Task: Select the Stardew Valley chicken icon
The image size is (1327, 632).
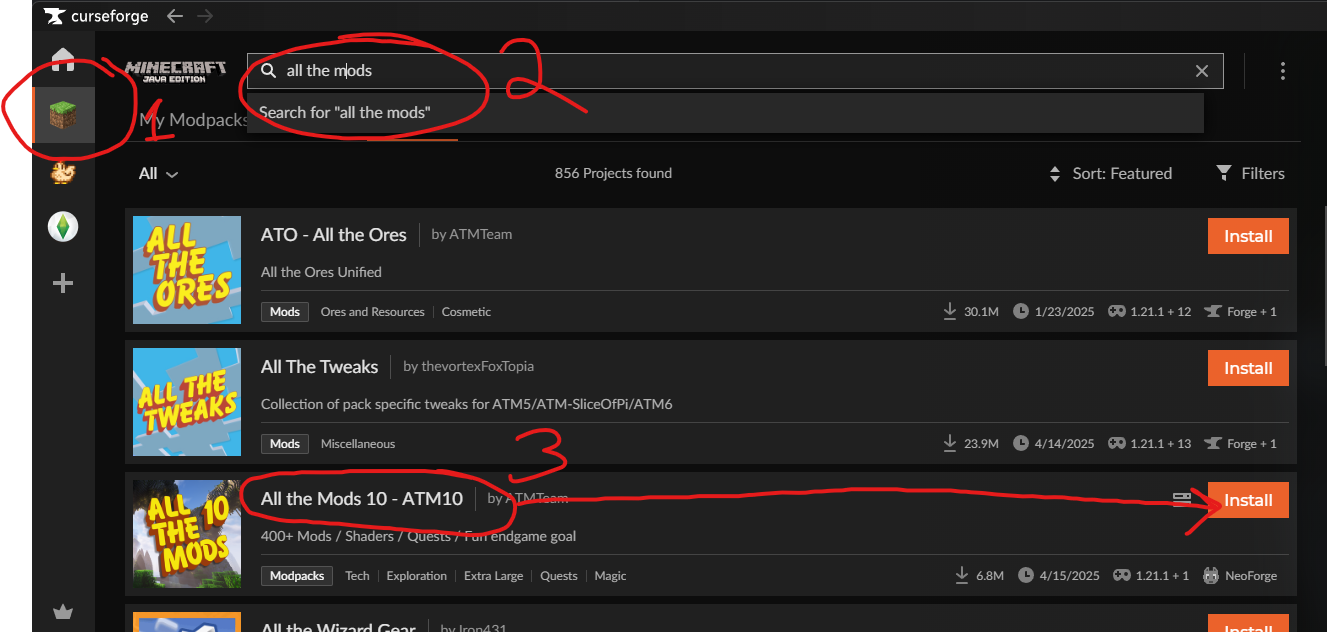Action: pos(63,174)
